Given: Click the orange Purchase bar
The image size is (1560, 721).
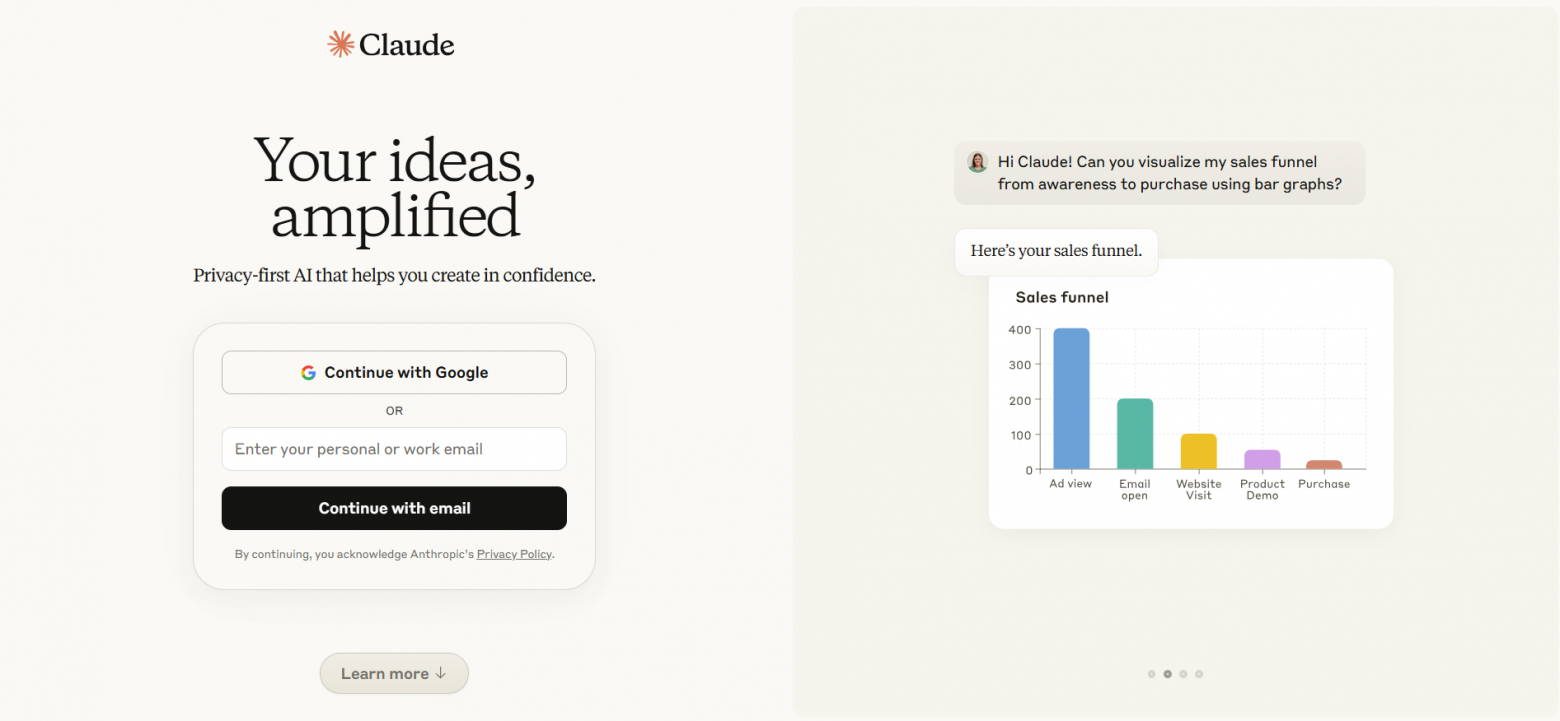Looking at the screenshot, I should tap(1324, 465).
